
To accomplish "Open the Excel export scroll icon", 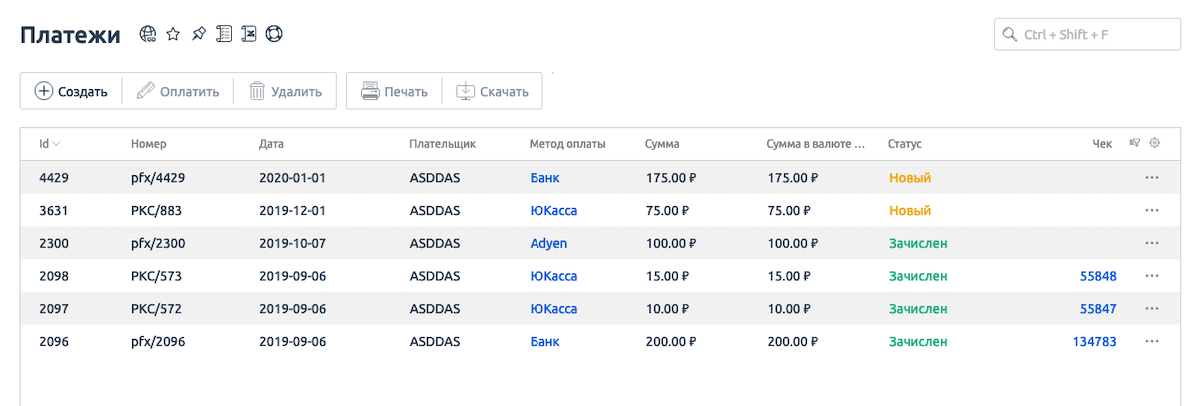I will click(x=249, y=35).
